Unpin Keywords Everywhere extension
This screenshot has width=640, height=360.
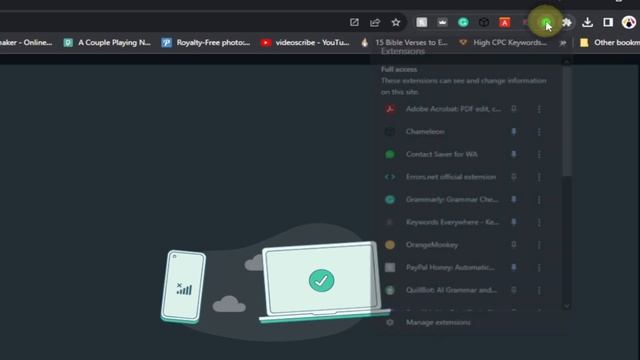(513, 222)
